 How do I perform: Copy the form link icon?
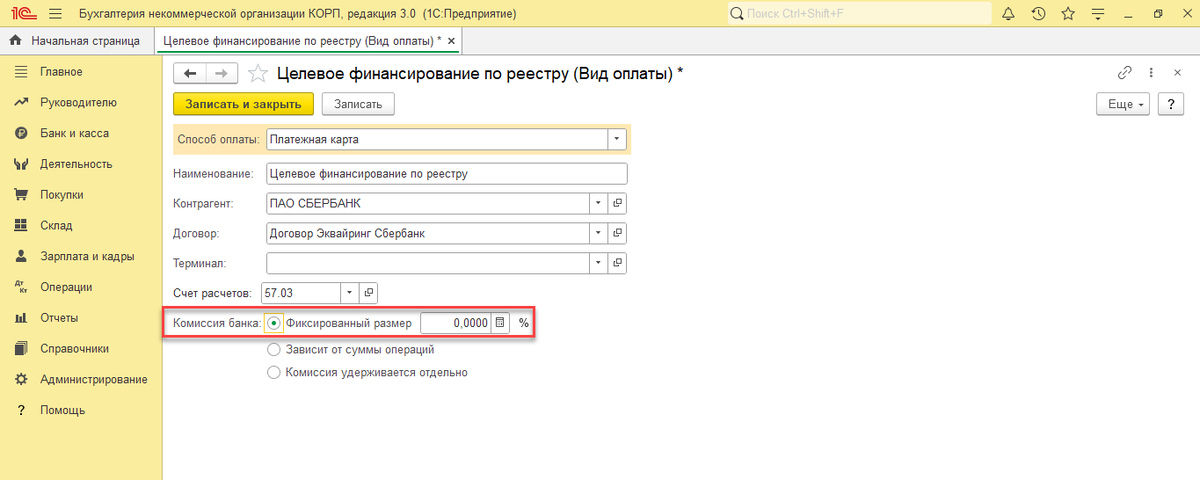point(1125,73)
